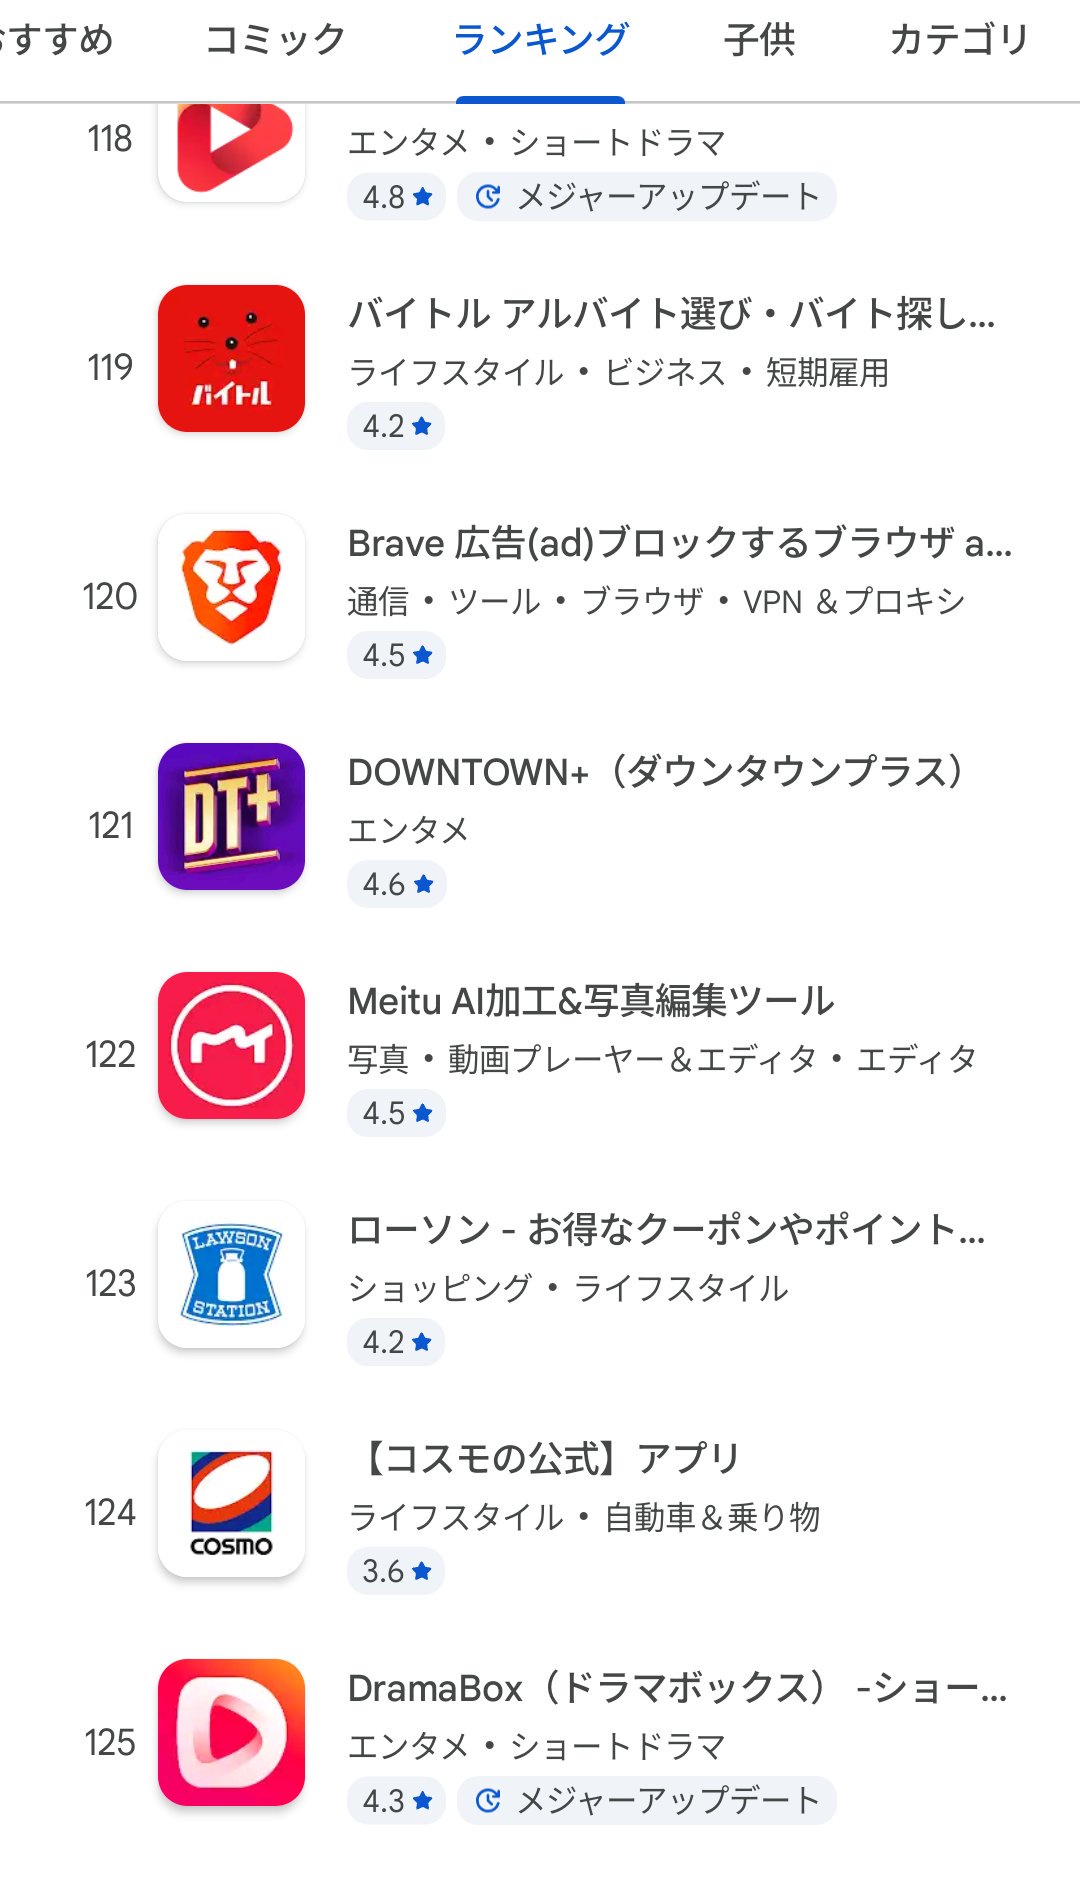Tap the メジャーアップデート badge on DramaBox

click(647, 1800)
